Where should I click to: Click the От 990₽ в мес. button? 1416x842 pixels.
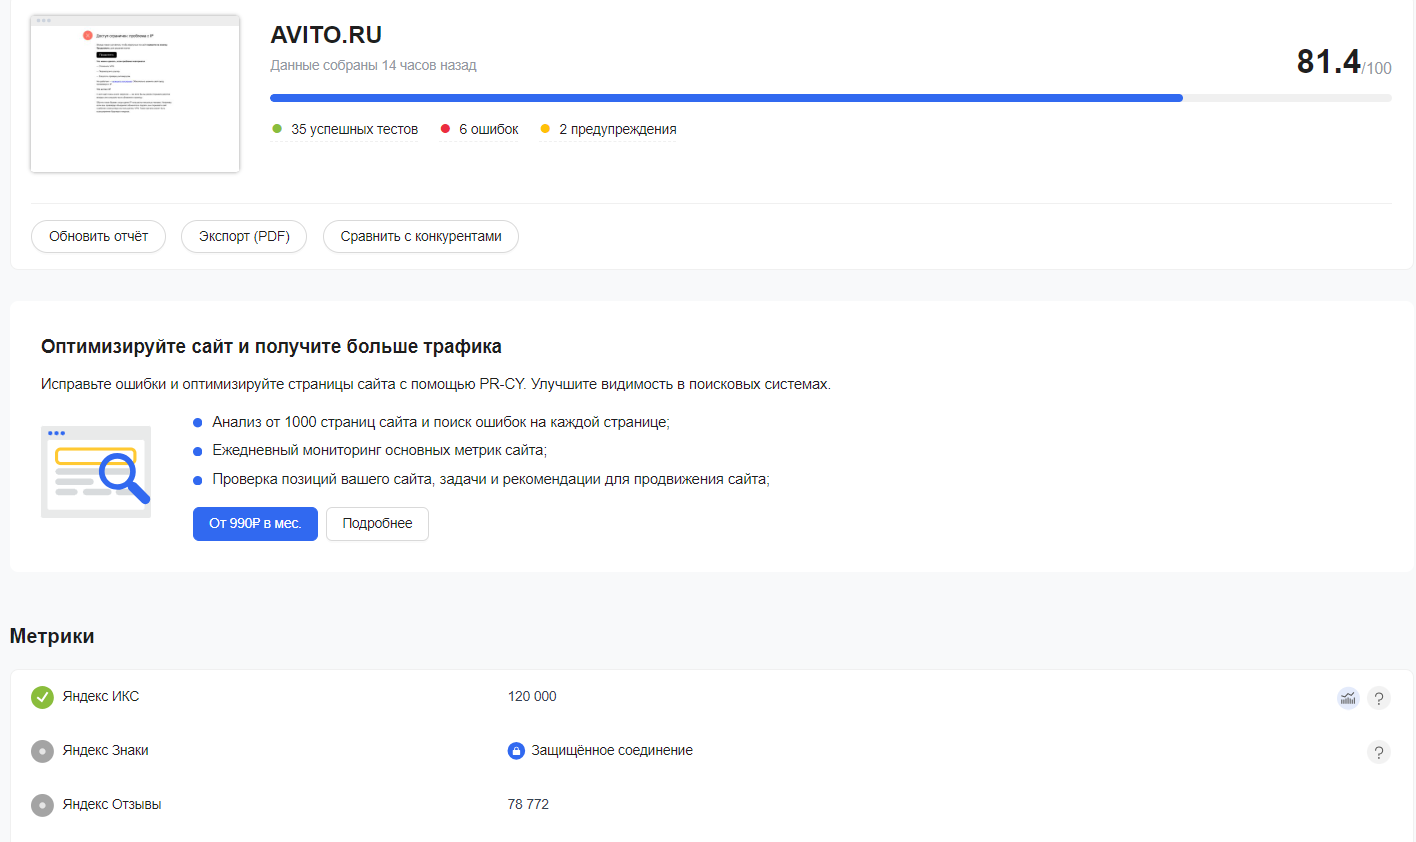coord(255,524)
